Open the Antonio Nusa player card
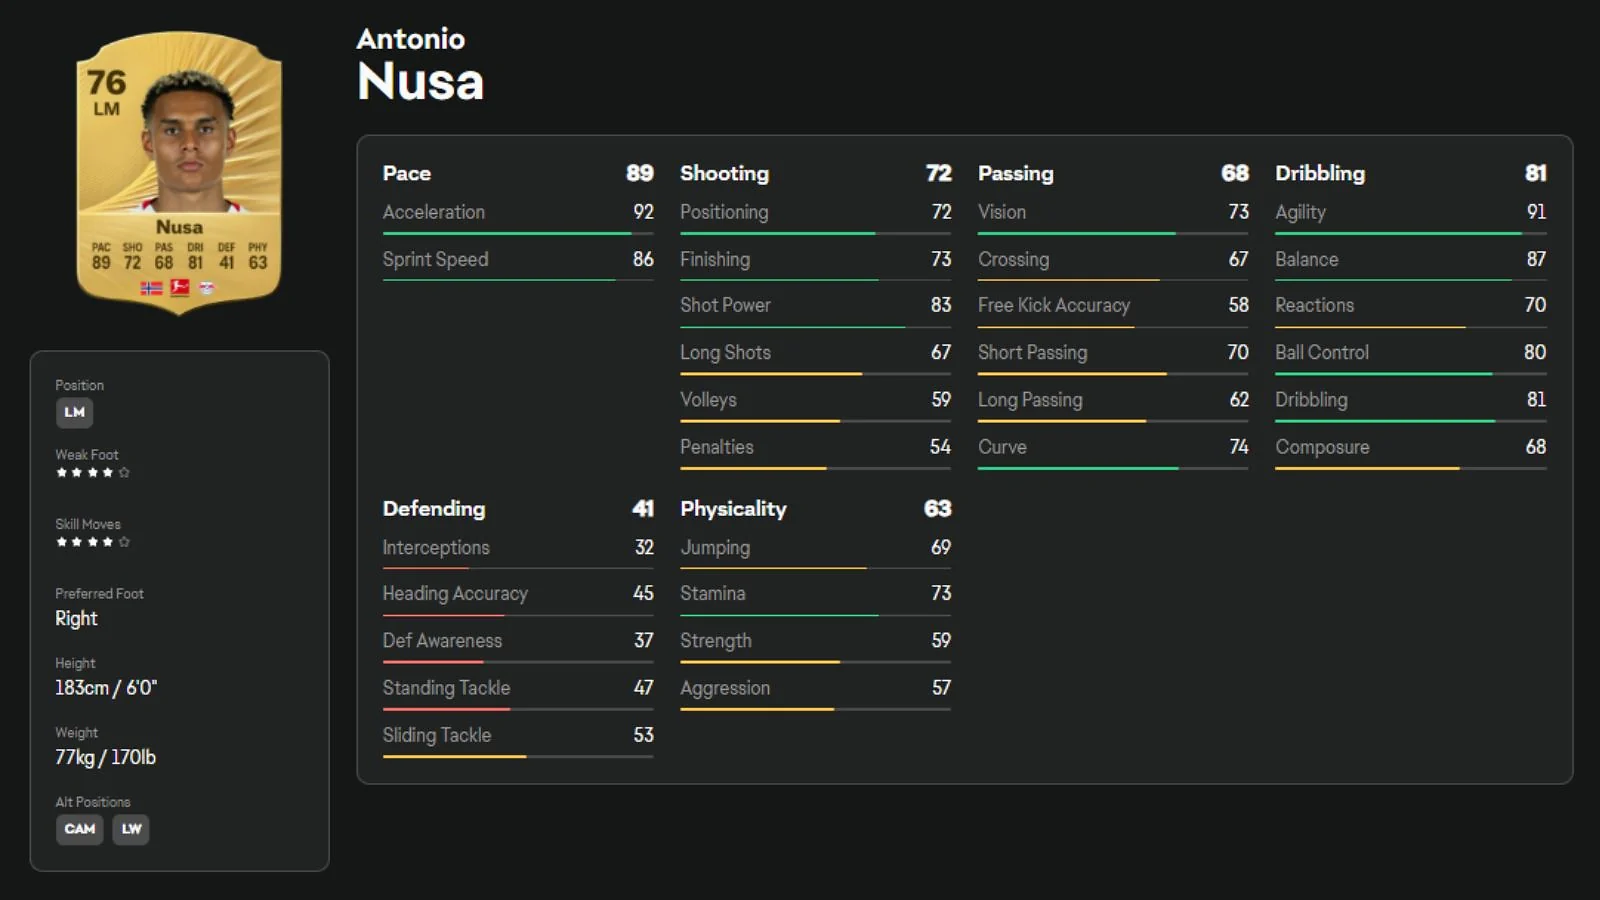The image size is (1600, 900). (179, 172)
